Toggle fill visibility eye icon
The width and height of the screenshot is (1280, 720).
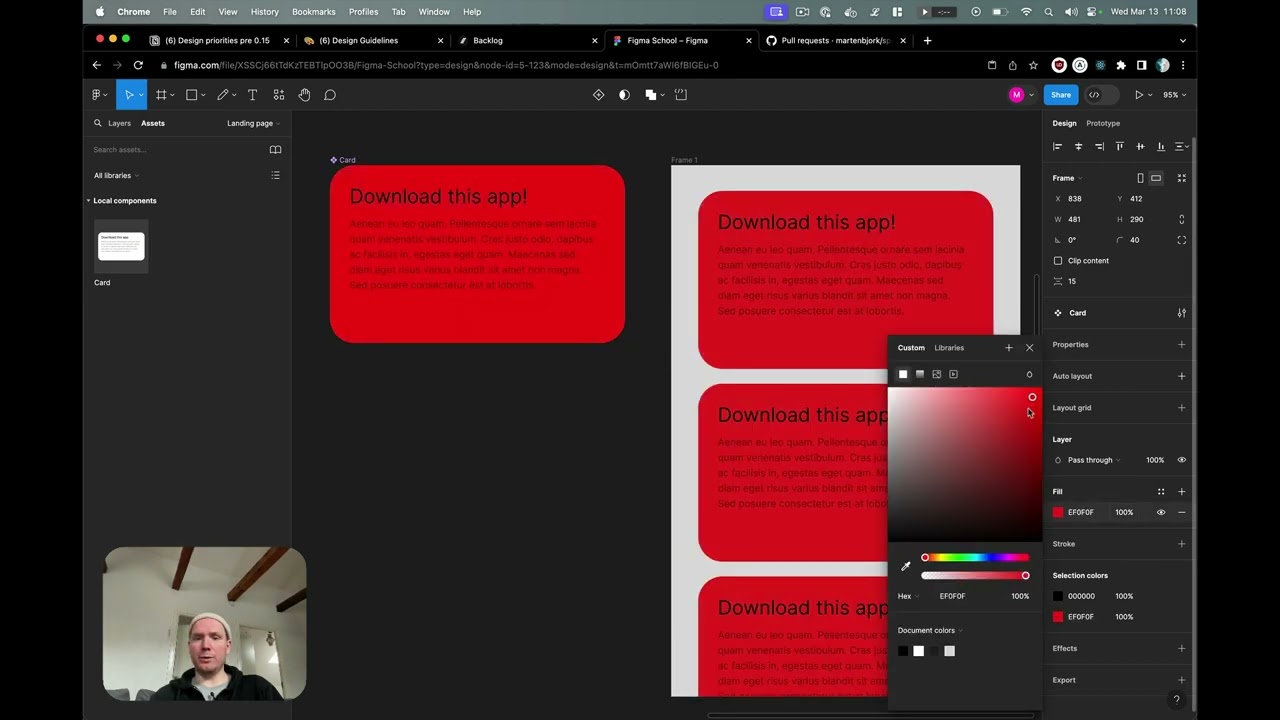pyautogui.click(x=1161, y=512)
